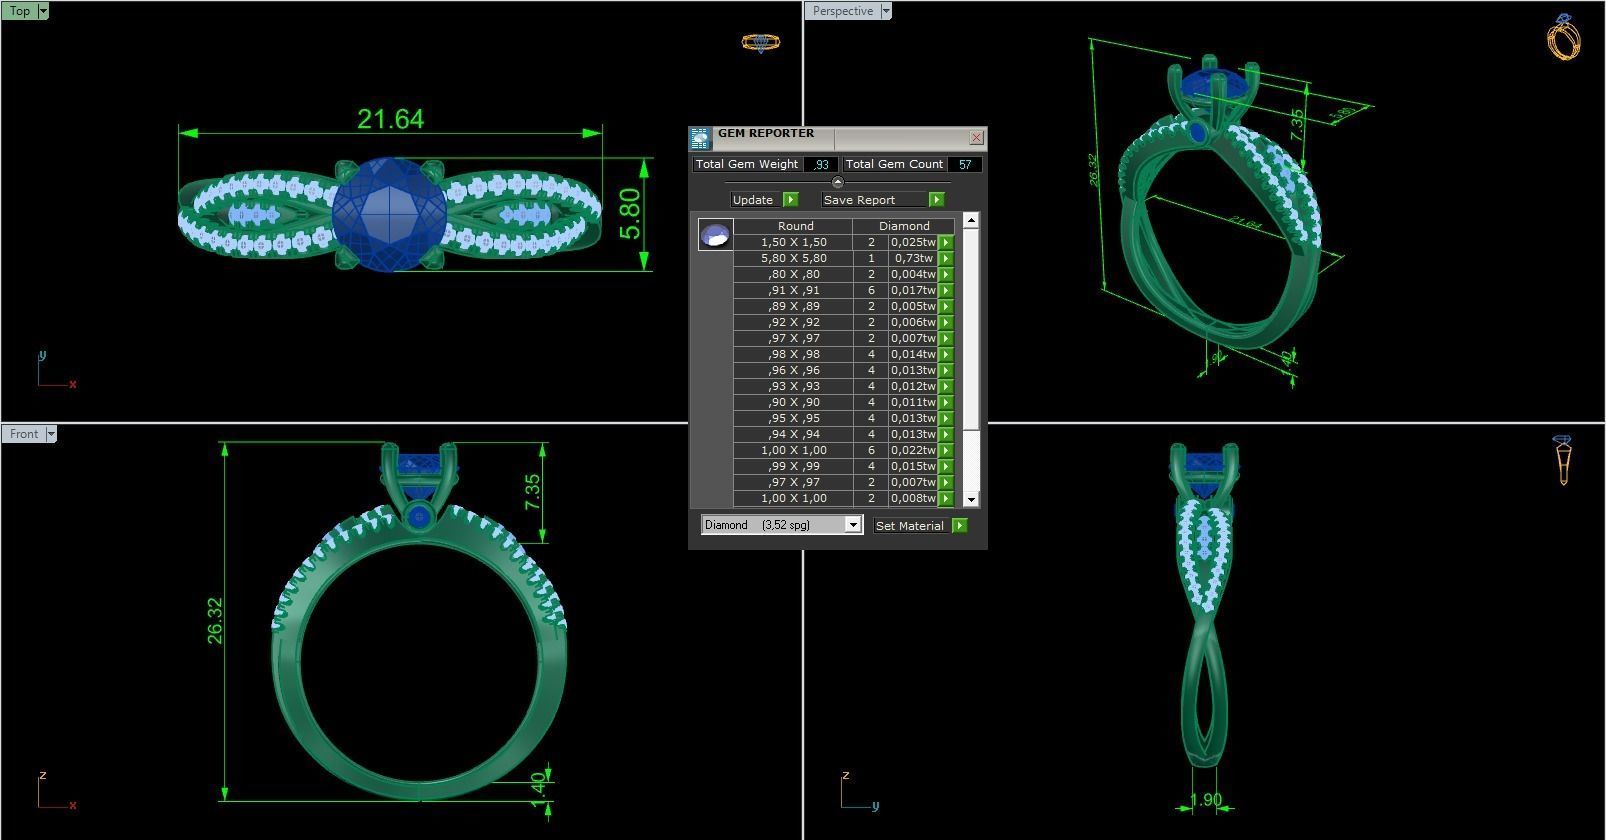This screenshot has height=840, width=1606.
Task: Click green arrow on the 0,017tw row
Action: [946, 290]
